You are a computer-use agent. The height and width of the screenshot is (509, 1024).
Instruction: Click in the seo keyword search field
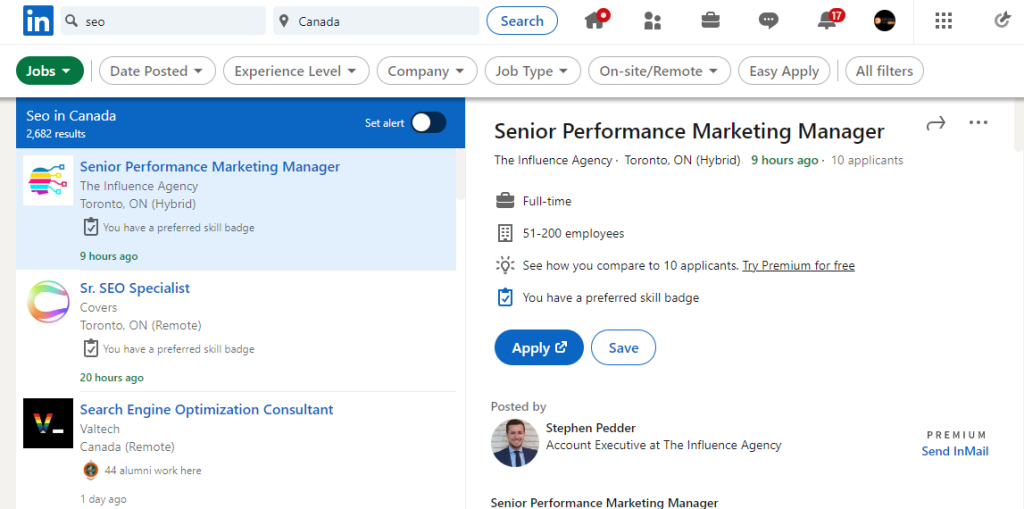click(x=163, y=21)
